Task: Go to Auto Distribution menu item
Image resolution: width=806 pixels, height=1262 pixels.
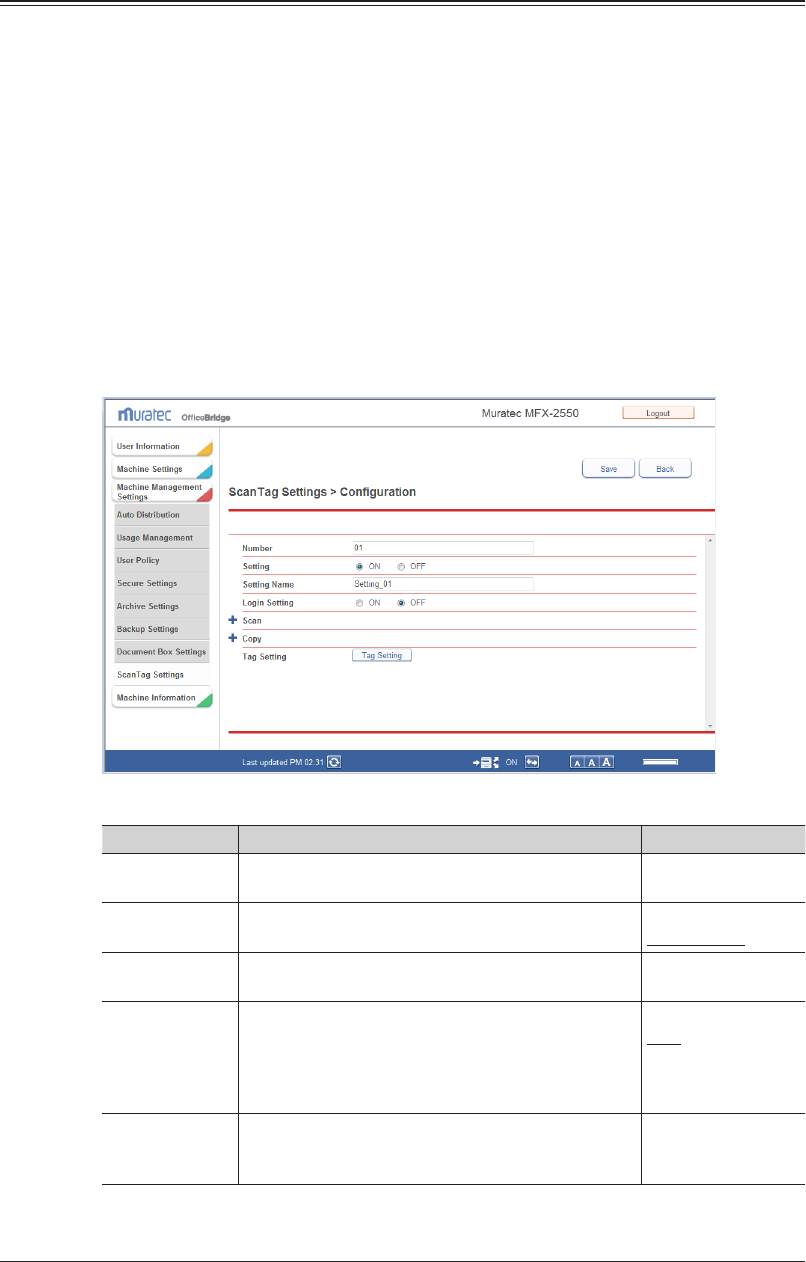Action: click(160, 515)
